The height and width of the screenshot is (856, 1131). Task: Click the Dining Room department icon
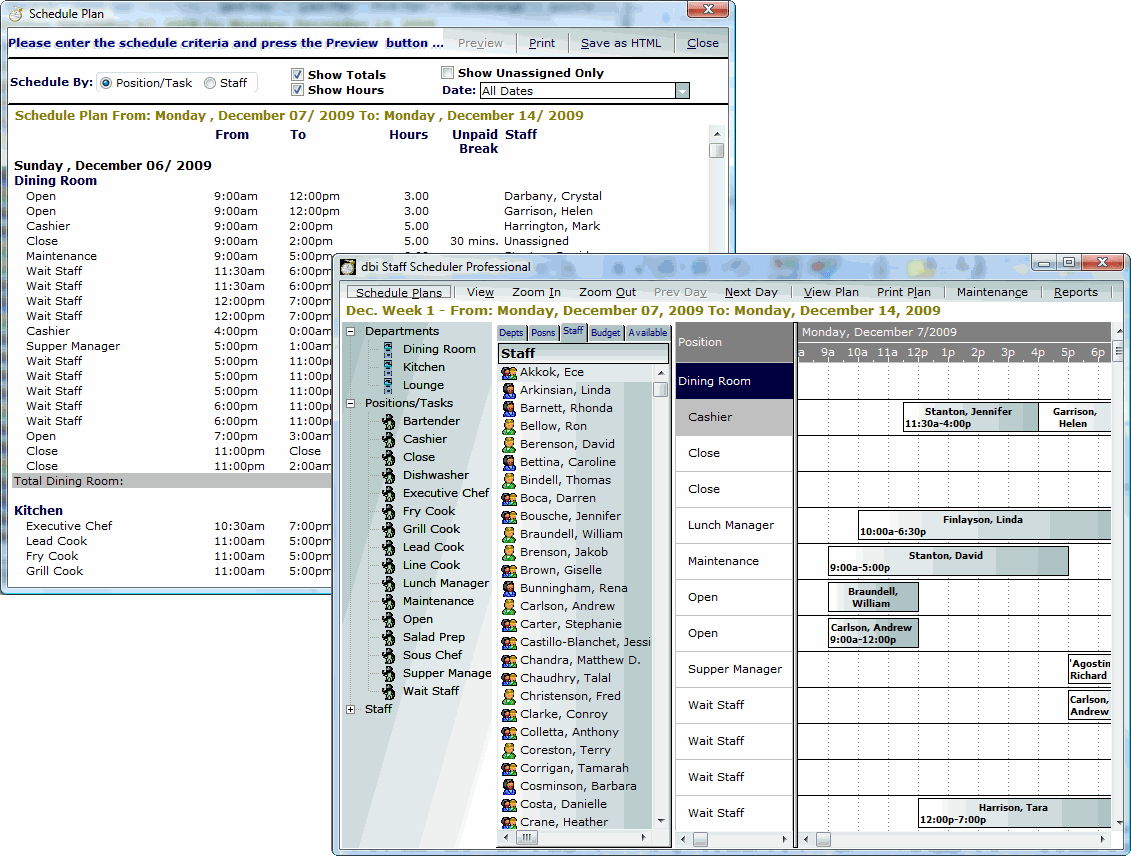(388, 349)
